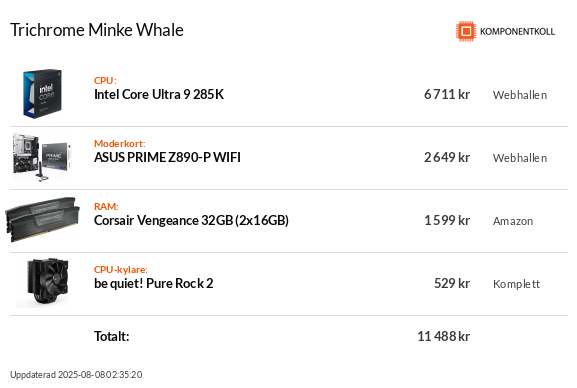577x388 pixels.
Task: Open the Corsair Vengeance RAM sticks image
Action: 42,220
